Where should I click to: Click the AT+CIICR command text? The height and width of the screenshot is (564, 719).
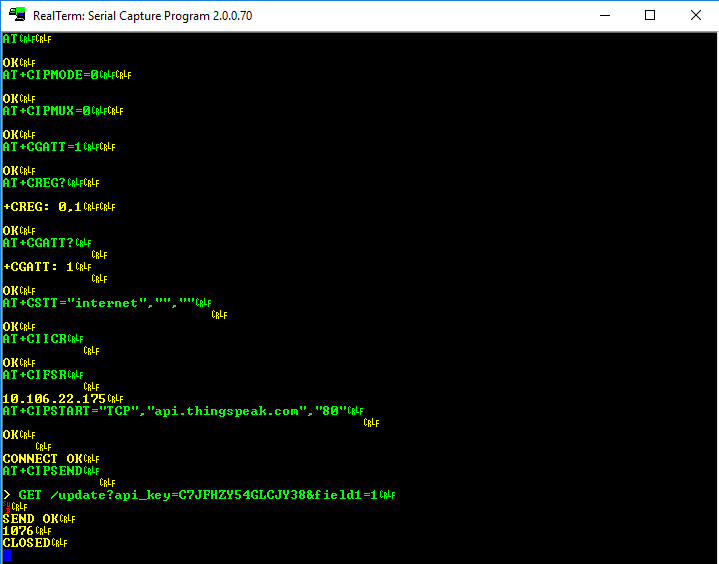pyautogui.click(x=34, y=339)
